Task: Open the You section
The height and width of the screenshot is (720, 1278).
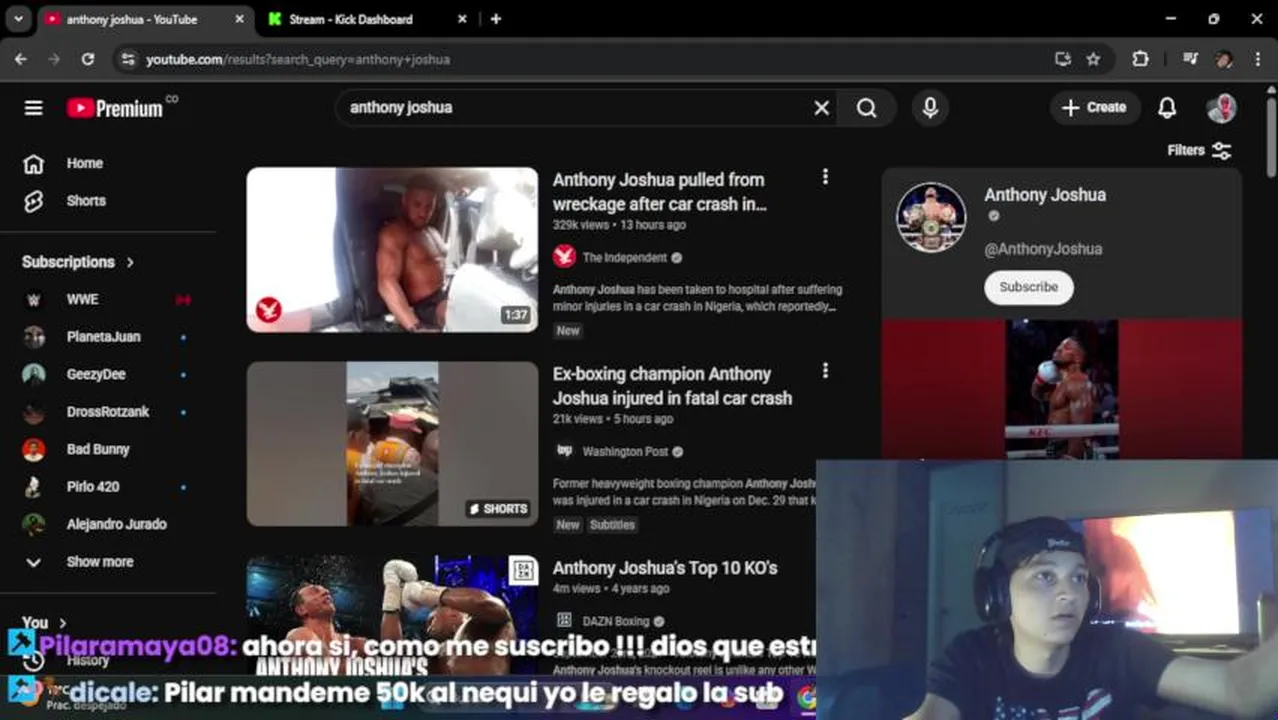Action: point(45,622)
